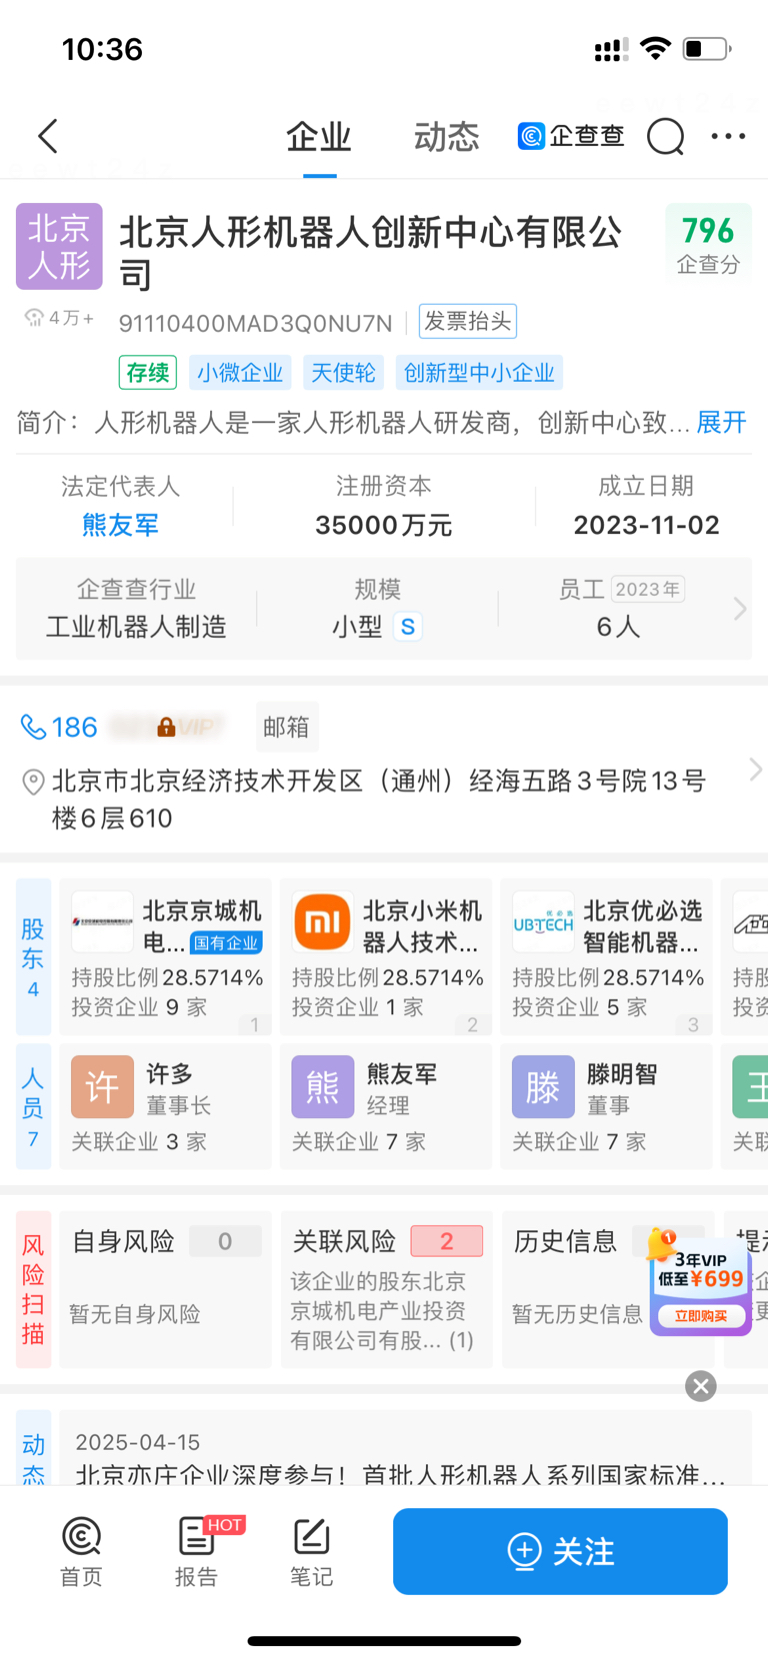Tap 成立日期 2023-11-02
This screenshot has height=1663, width=768.
[646, 506]
